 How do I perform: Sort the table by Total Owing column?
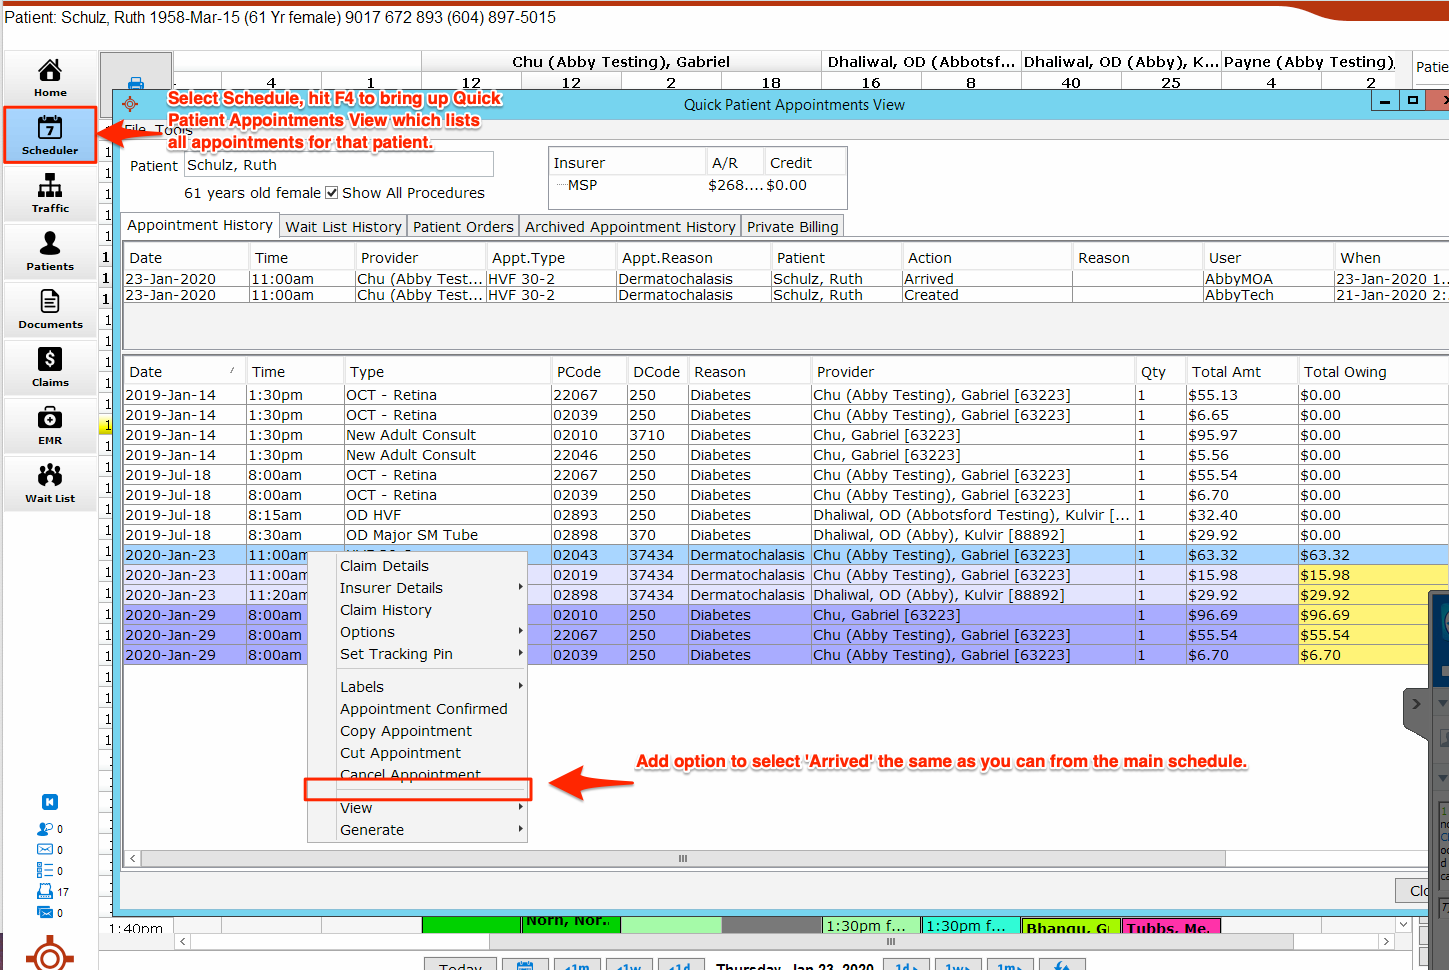coord(1345,372)
